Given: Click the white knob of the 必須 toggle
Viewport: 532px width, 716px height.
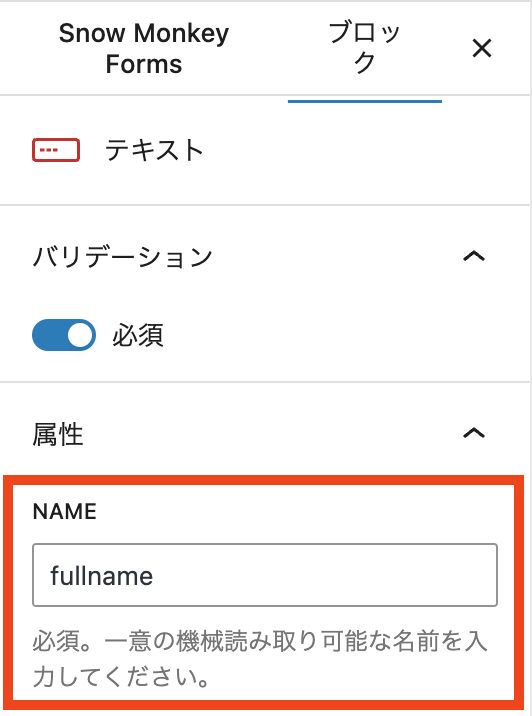Looking at the screenshot, I should 80,335.
